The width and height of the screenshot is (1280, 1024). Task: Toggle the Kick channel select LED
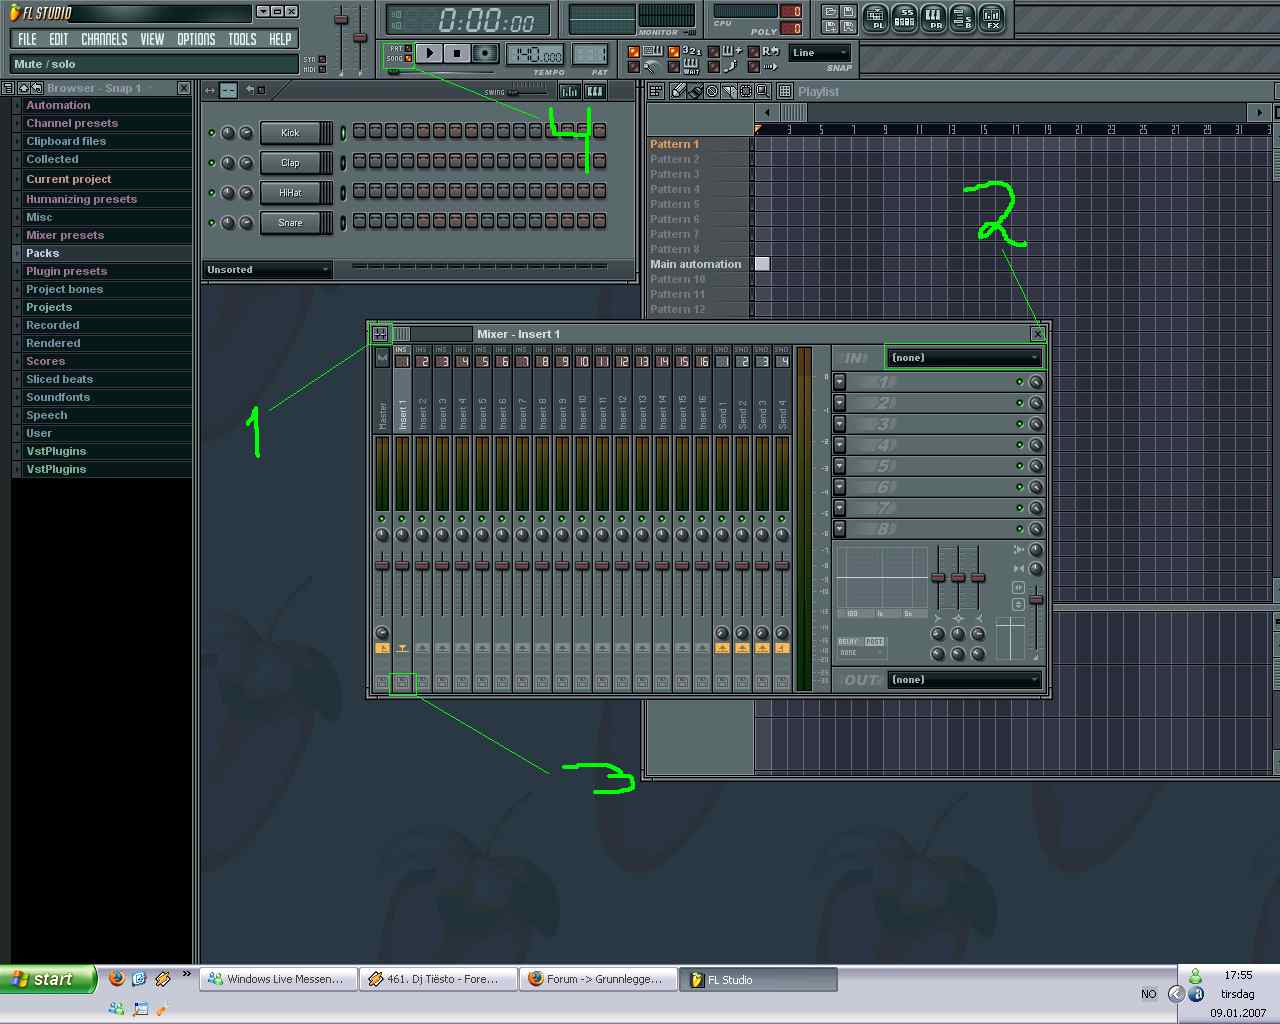pyautogui.click(x=342, y=132)
